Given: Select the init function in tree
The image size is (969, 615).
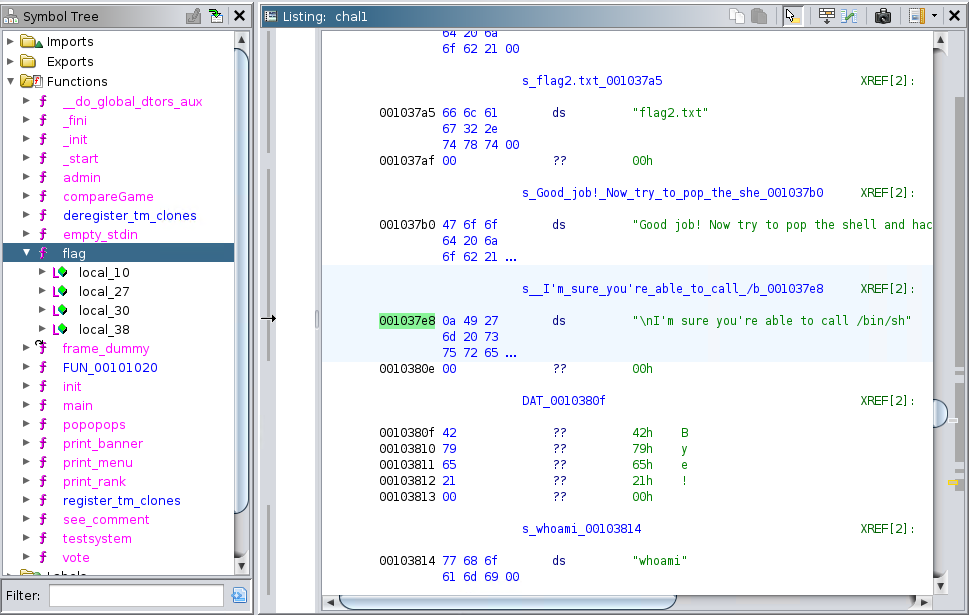Looking at the screenshot, I should (x=72, y=386).
